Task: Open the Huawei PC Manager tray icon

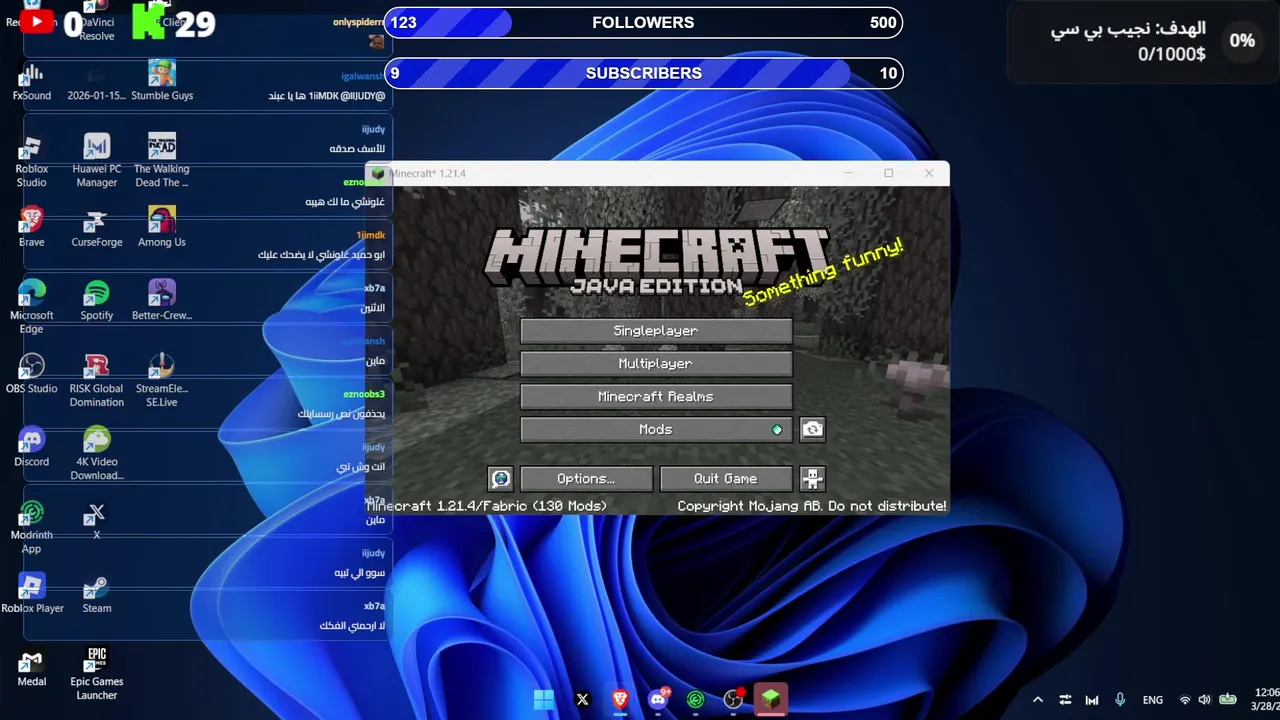Action: point(1092,700)
